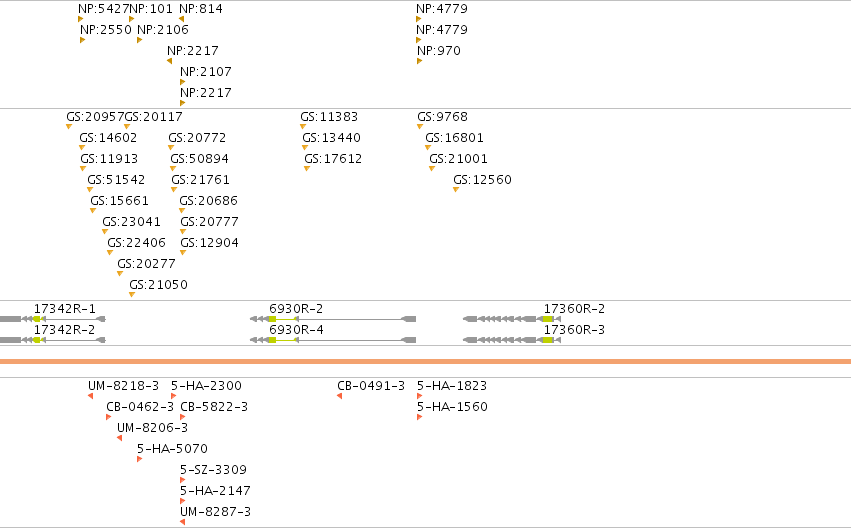Pick the triangle under GS:21761

pyautogui.click(x=174, y=190)
